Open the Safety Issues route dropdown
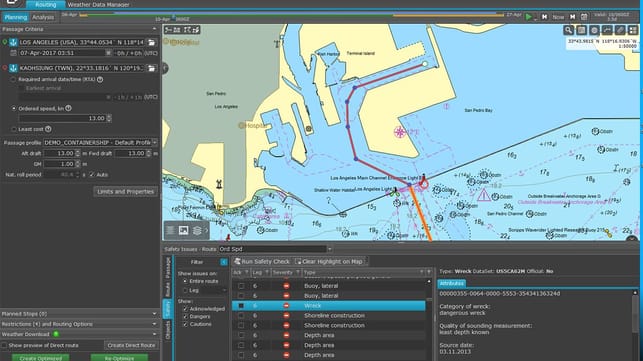The height and width of the screenshot is (361, 643). (x=275, y=249)
